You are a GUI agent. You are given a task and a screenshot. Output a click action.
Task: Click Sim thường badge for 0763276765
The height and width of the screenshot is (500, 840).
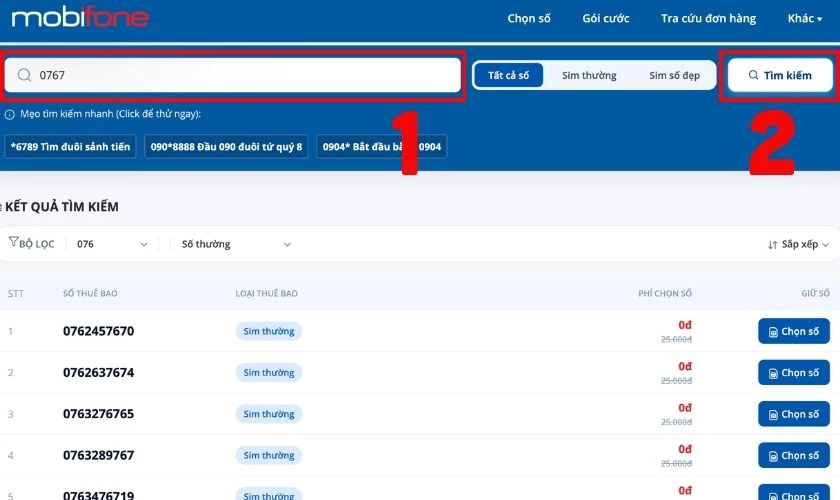269,414
